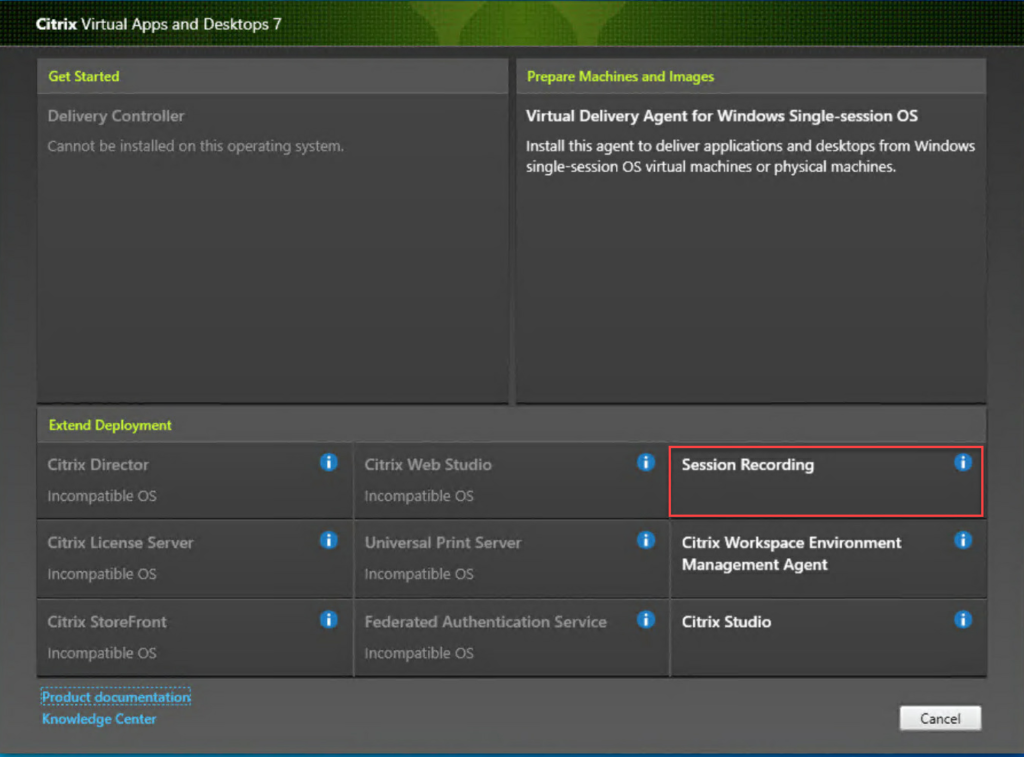
Task: View info icon for Citrix StoreFront
Action: point(328,620)
